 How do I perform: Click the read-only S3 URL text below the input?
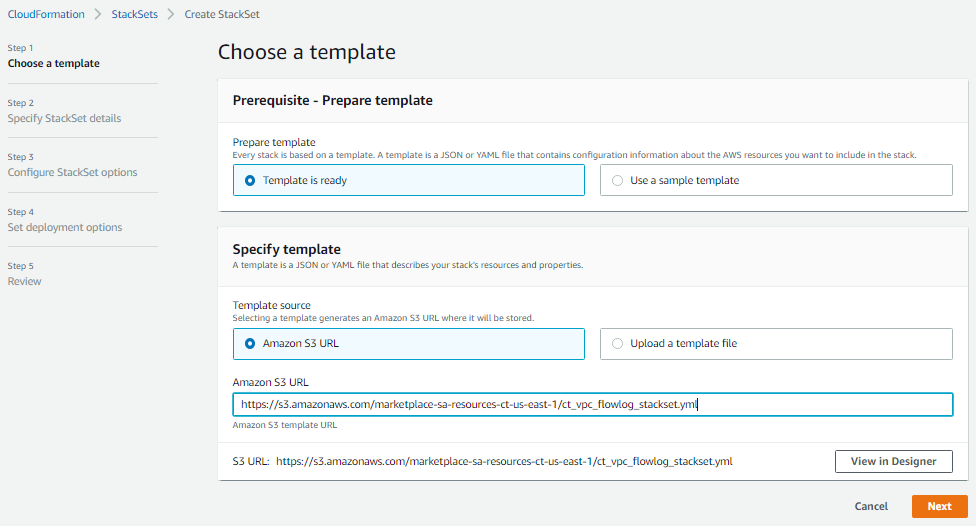[x=504, y=461]
